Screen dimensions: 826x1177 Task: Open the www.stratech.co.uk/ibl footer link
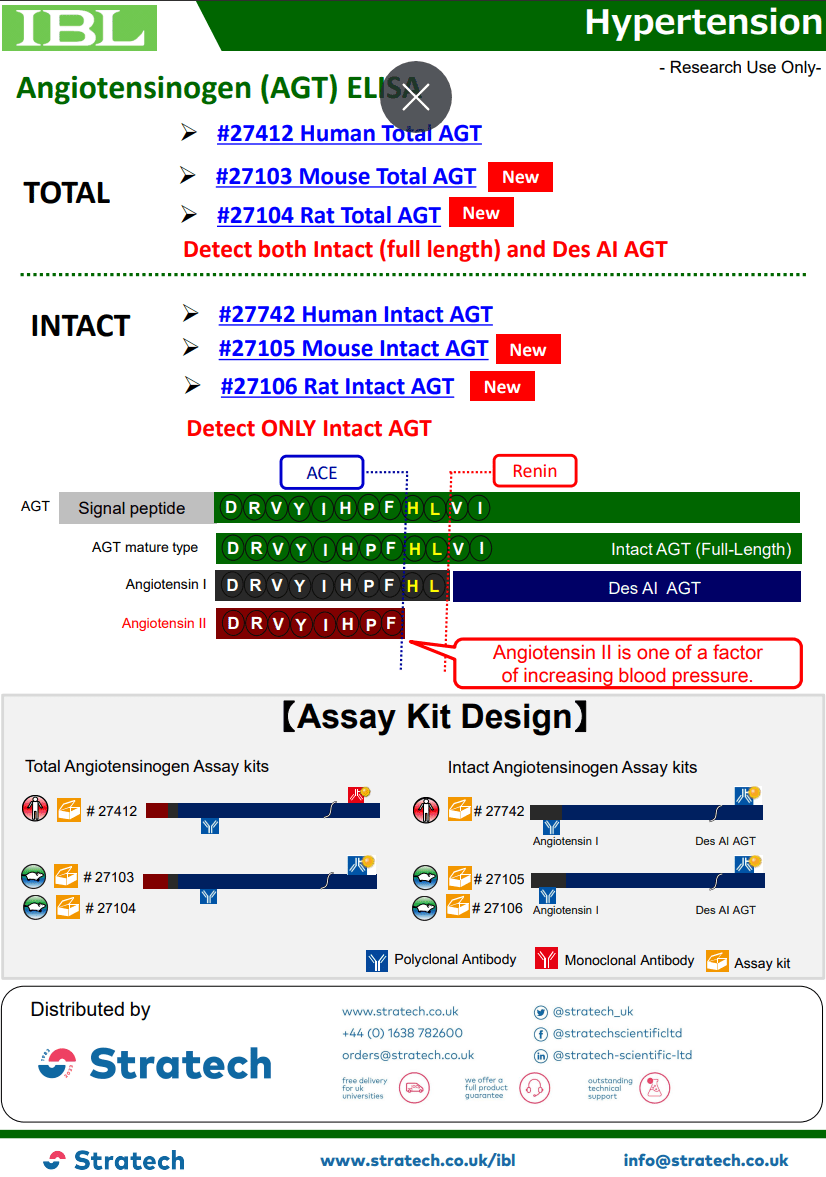(418, 1161)
